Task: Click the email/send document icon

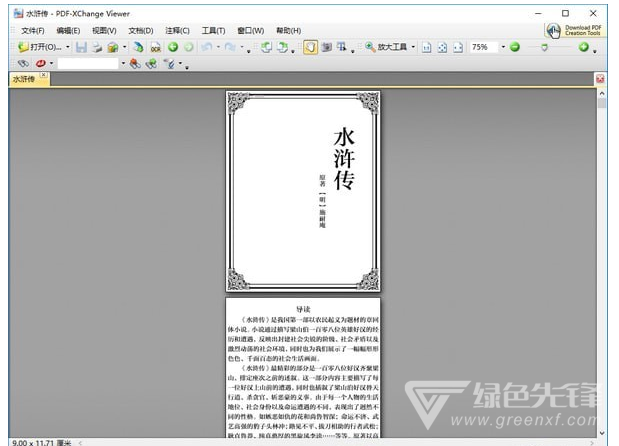Action: [113, 47]
